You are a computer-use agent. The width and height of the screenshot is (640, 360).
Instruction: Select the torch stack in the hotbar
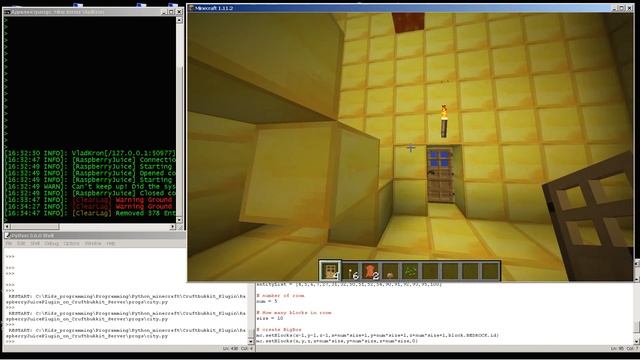pos(350,271)
